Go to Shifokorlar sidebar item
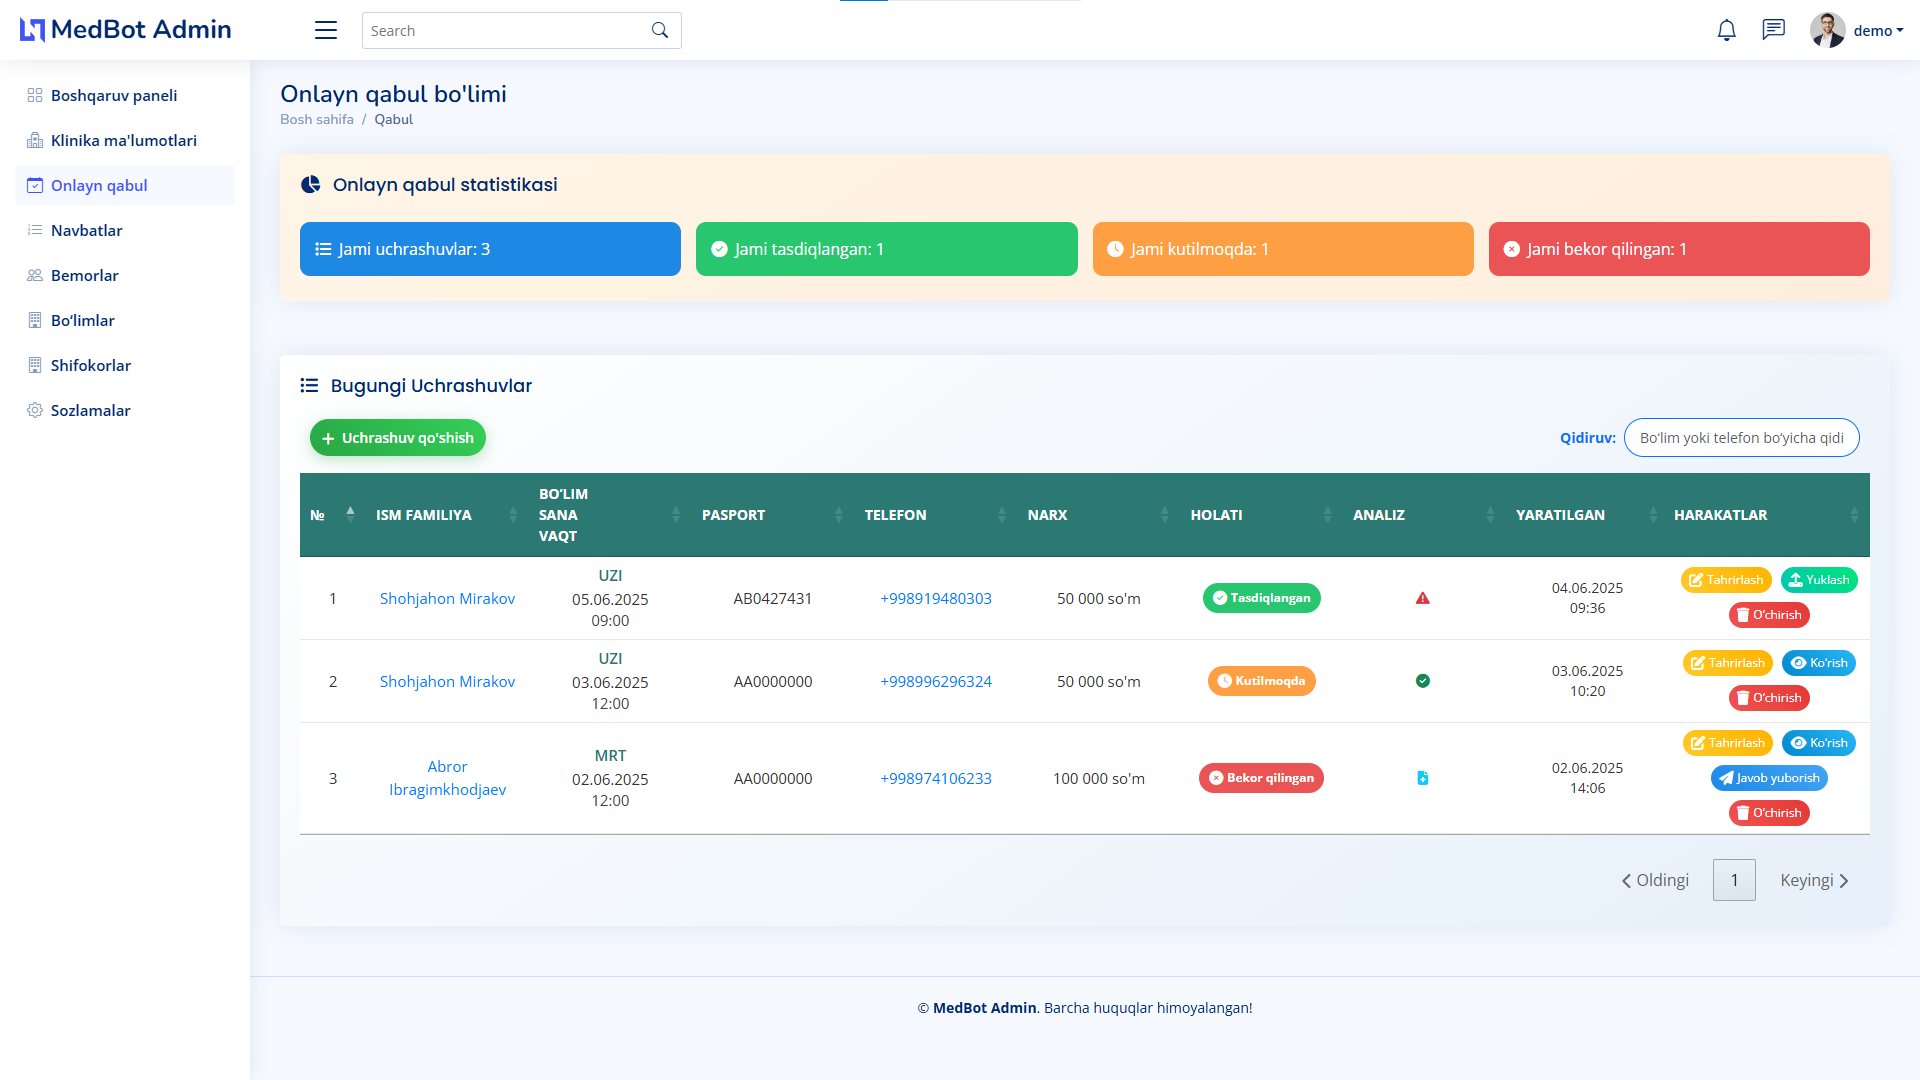 (x=91, y=365)
